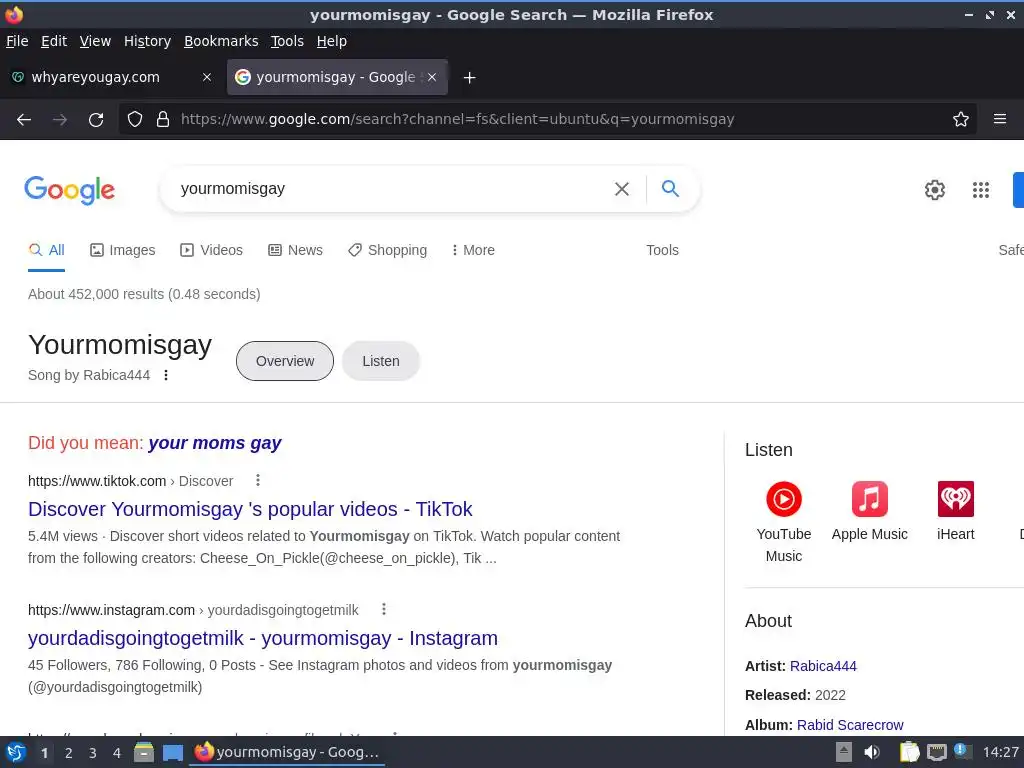Click the yourmomisgay Firefox taskbar entry
Viewport: 1024px width, 768px height.
point(287,752)
